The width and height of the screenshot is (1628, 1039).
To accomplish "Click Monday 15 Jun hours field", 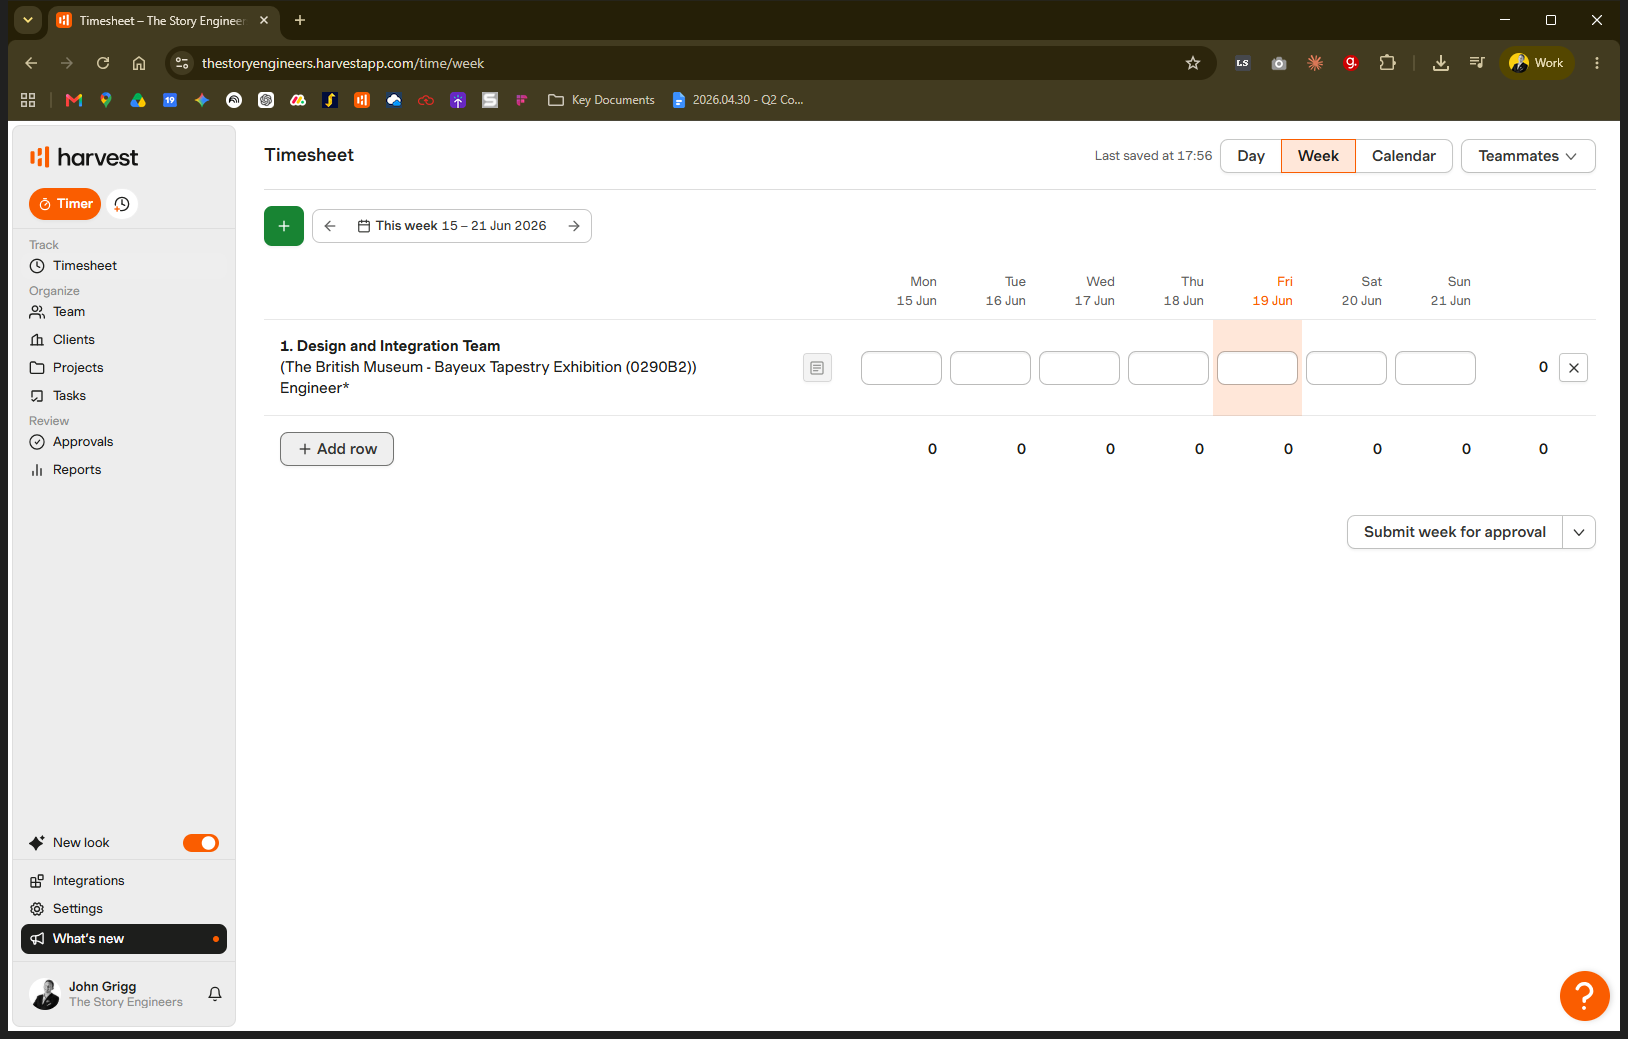I will (x=901, y=368).
